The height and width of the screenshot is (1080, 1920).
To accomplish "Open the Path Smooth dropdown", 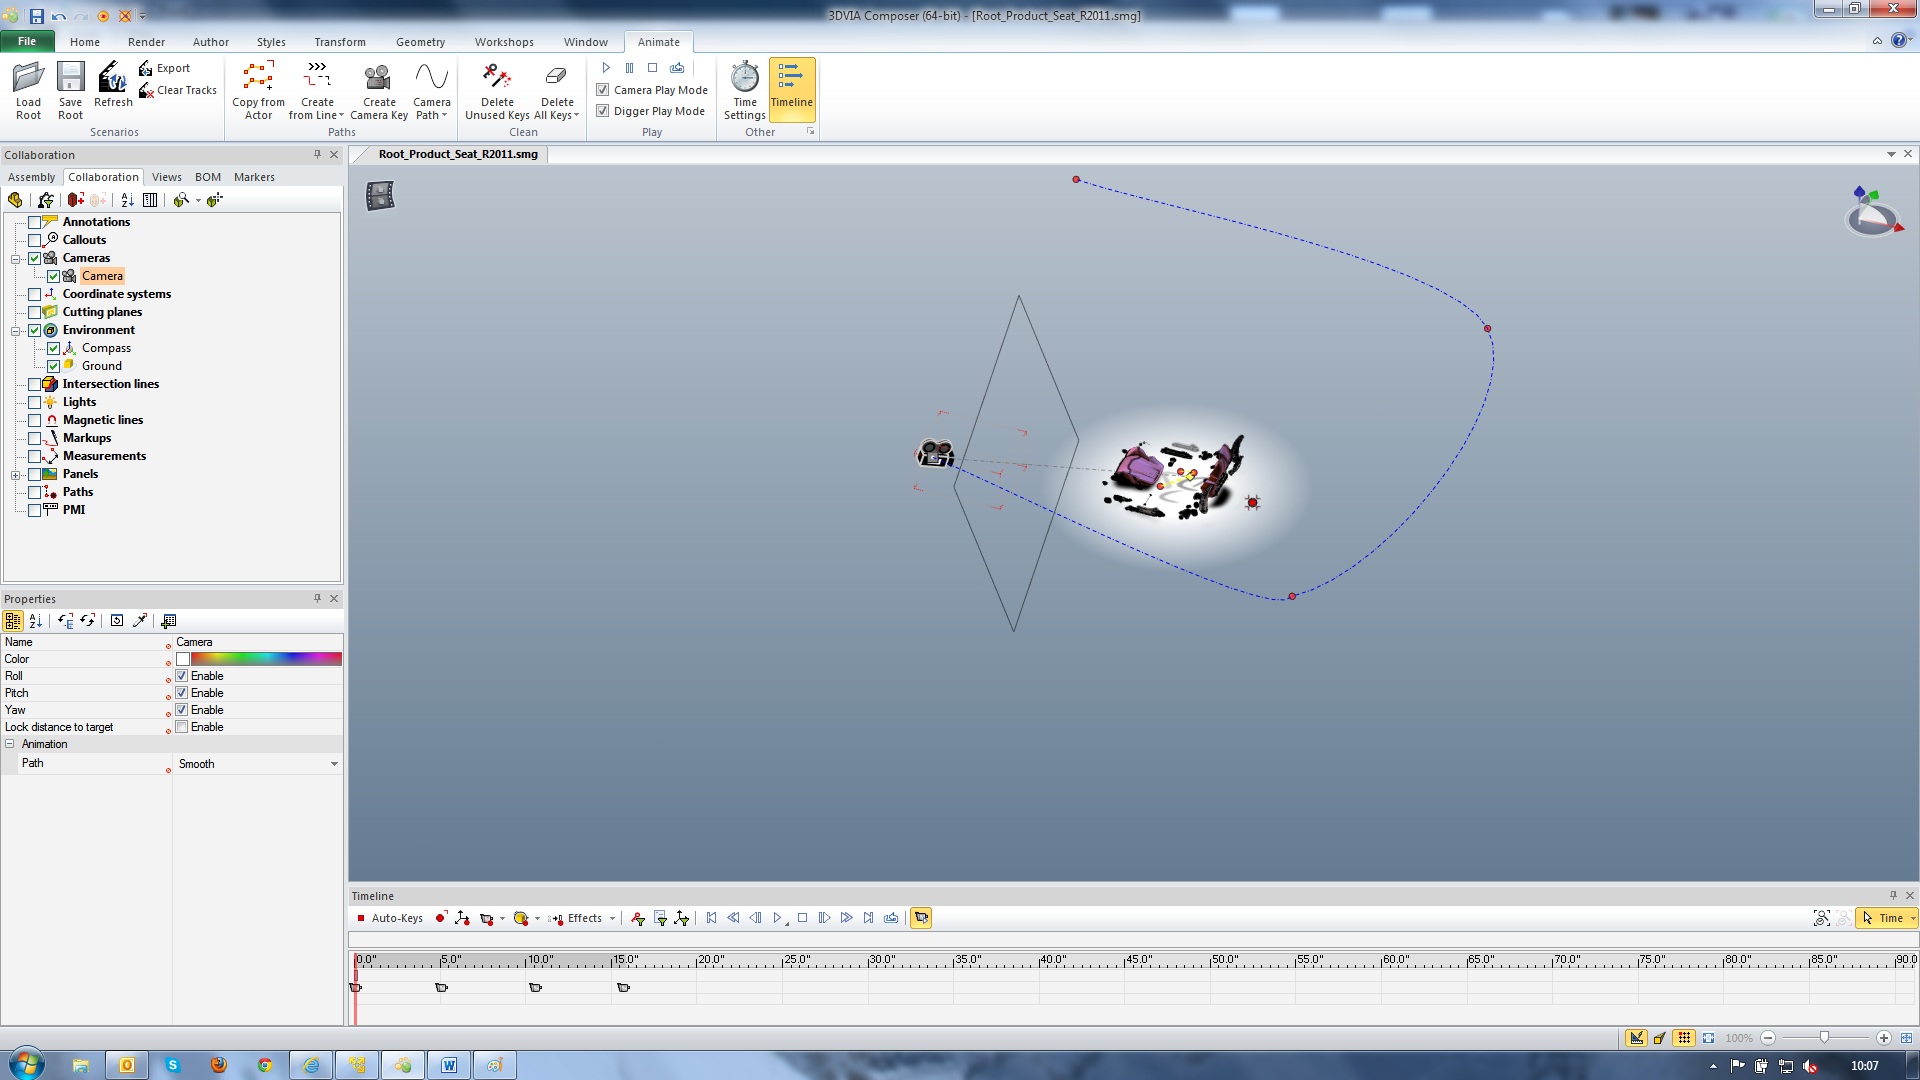I will point(334,764).
